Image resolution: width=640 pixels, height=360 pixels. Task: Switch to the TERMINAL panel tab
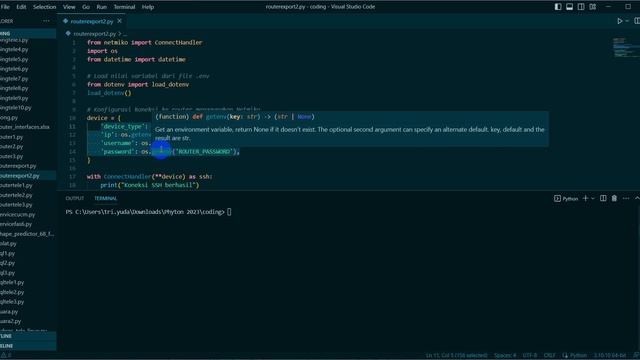pyautogui.click(x=106, y=198)
